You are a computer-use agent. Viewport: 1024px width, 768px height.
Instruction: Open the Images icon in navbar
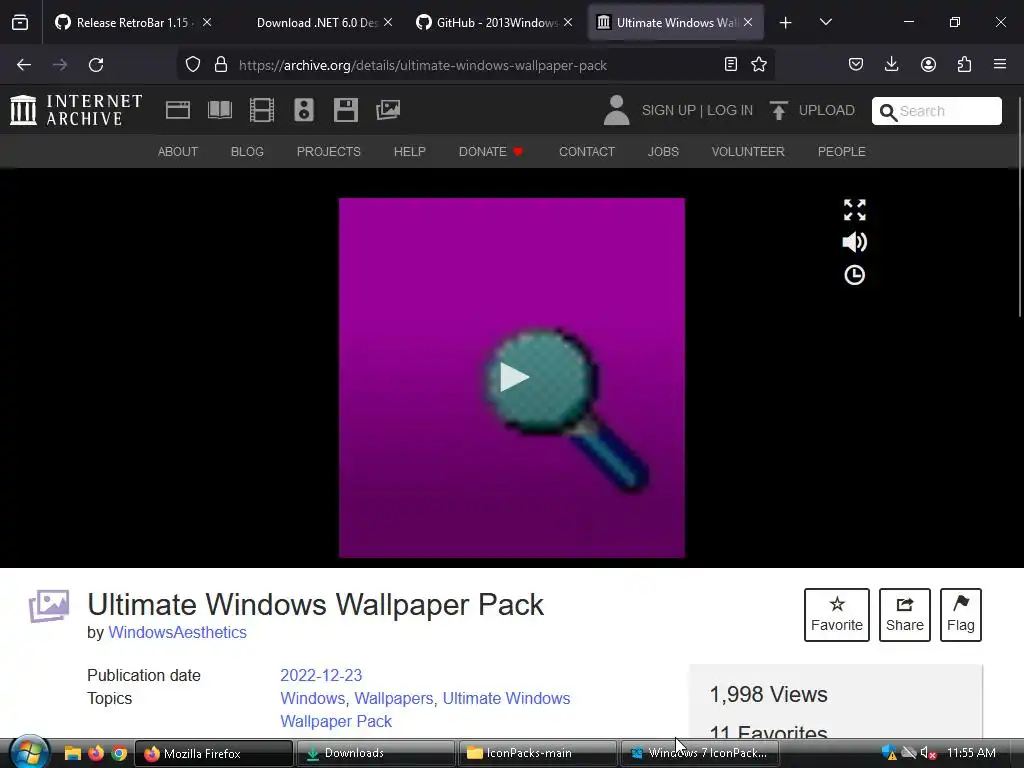click(388, 110)
